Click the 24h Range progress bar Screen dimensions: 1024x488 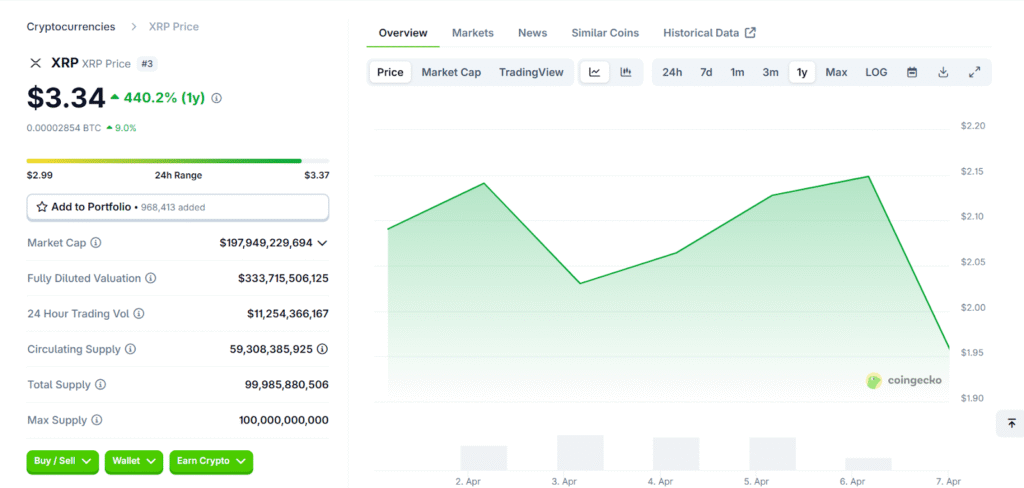coord(178,161)
